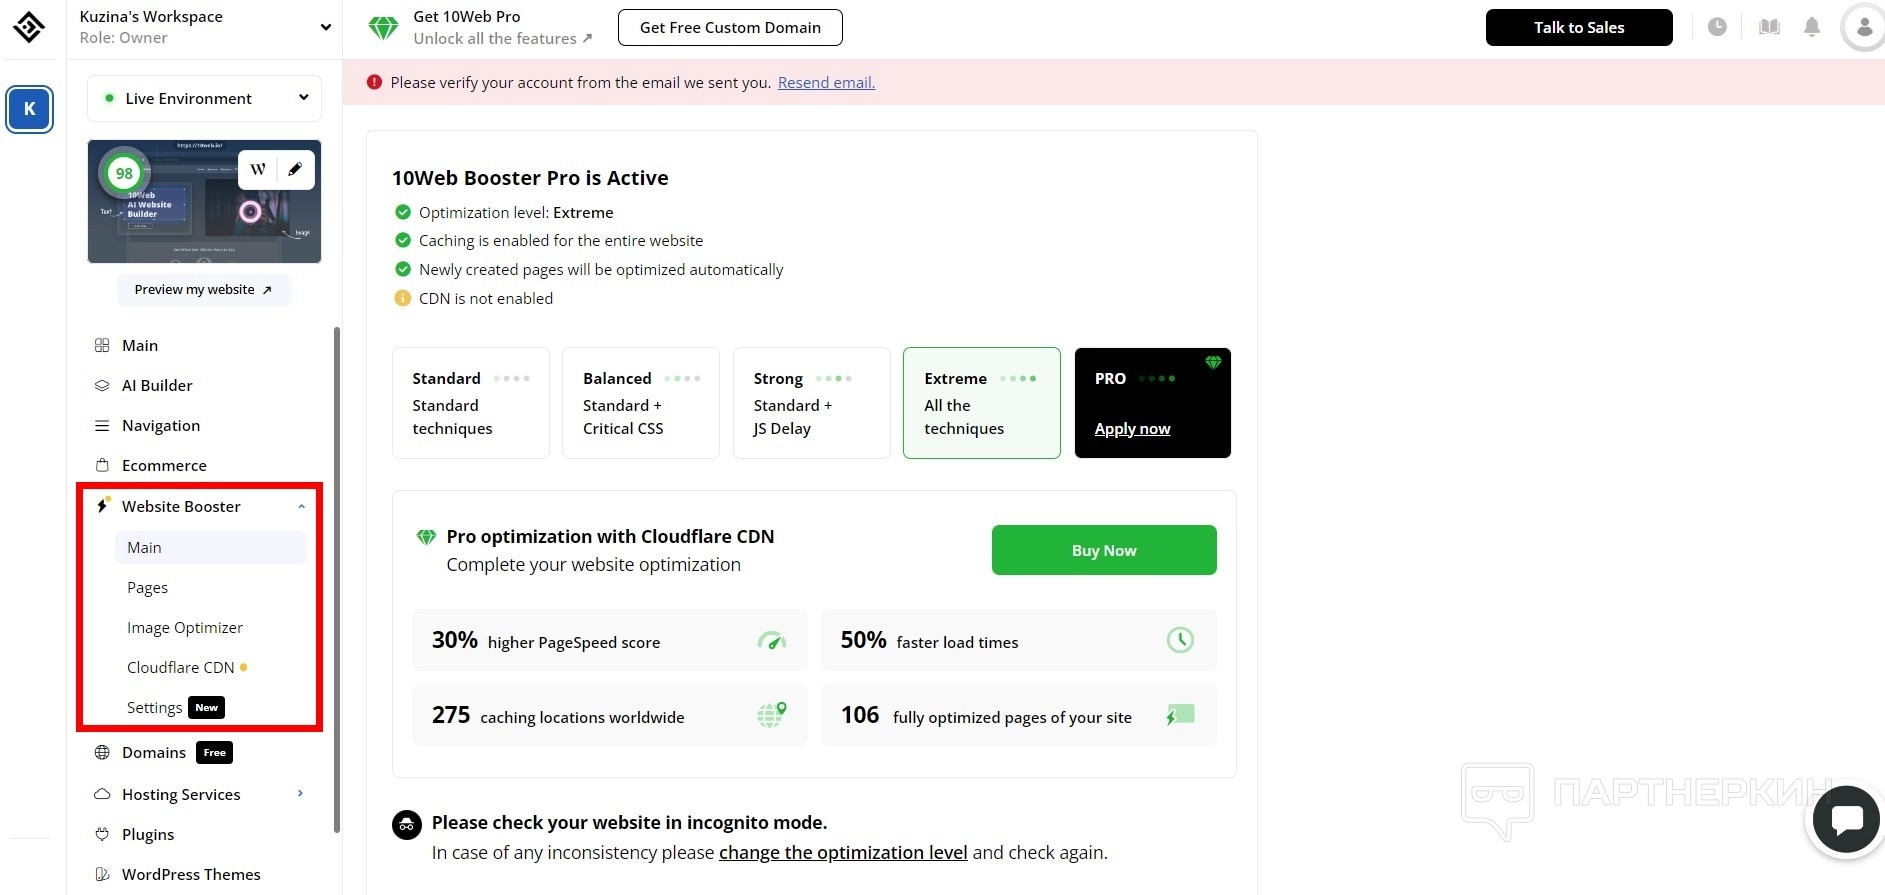Open the Live Environment dropdown
This screenshot has width=1885, height=895.
click(204, 98)
